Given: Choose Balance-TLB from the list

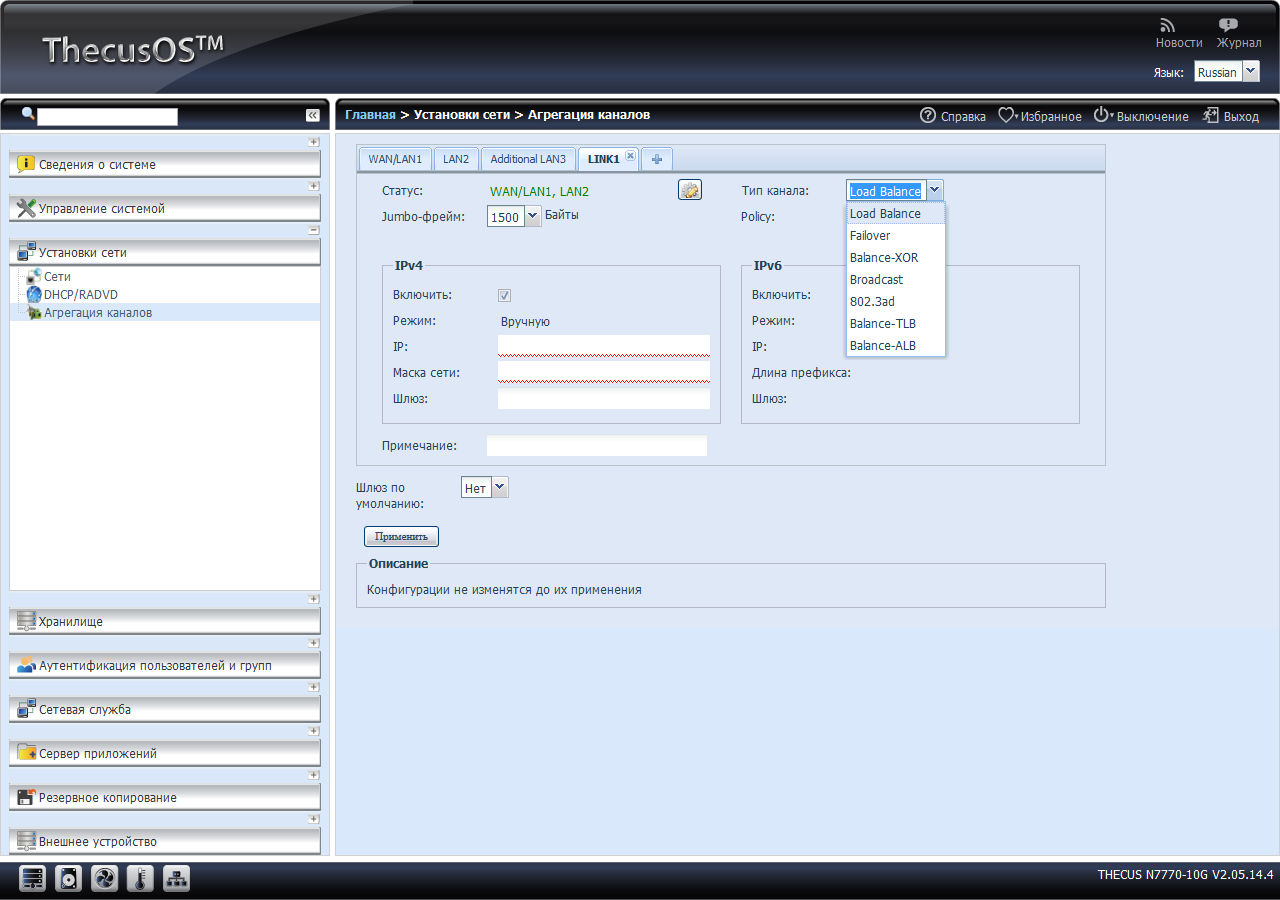Looking at the screenshot, I should point(896,324).
